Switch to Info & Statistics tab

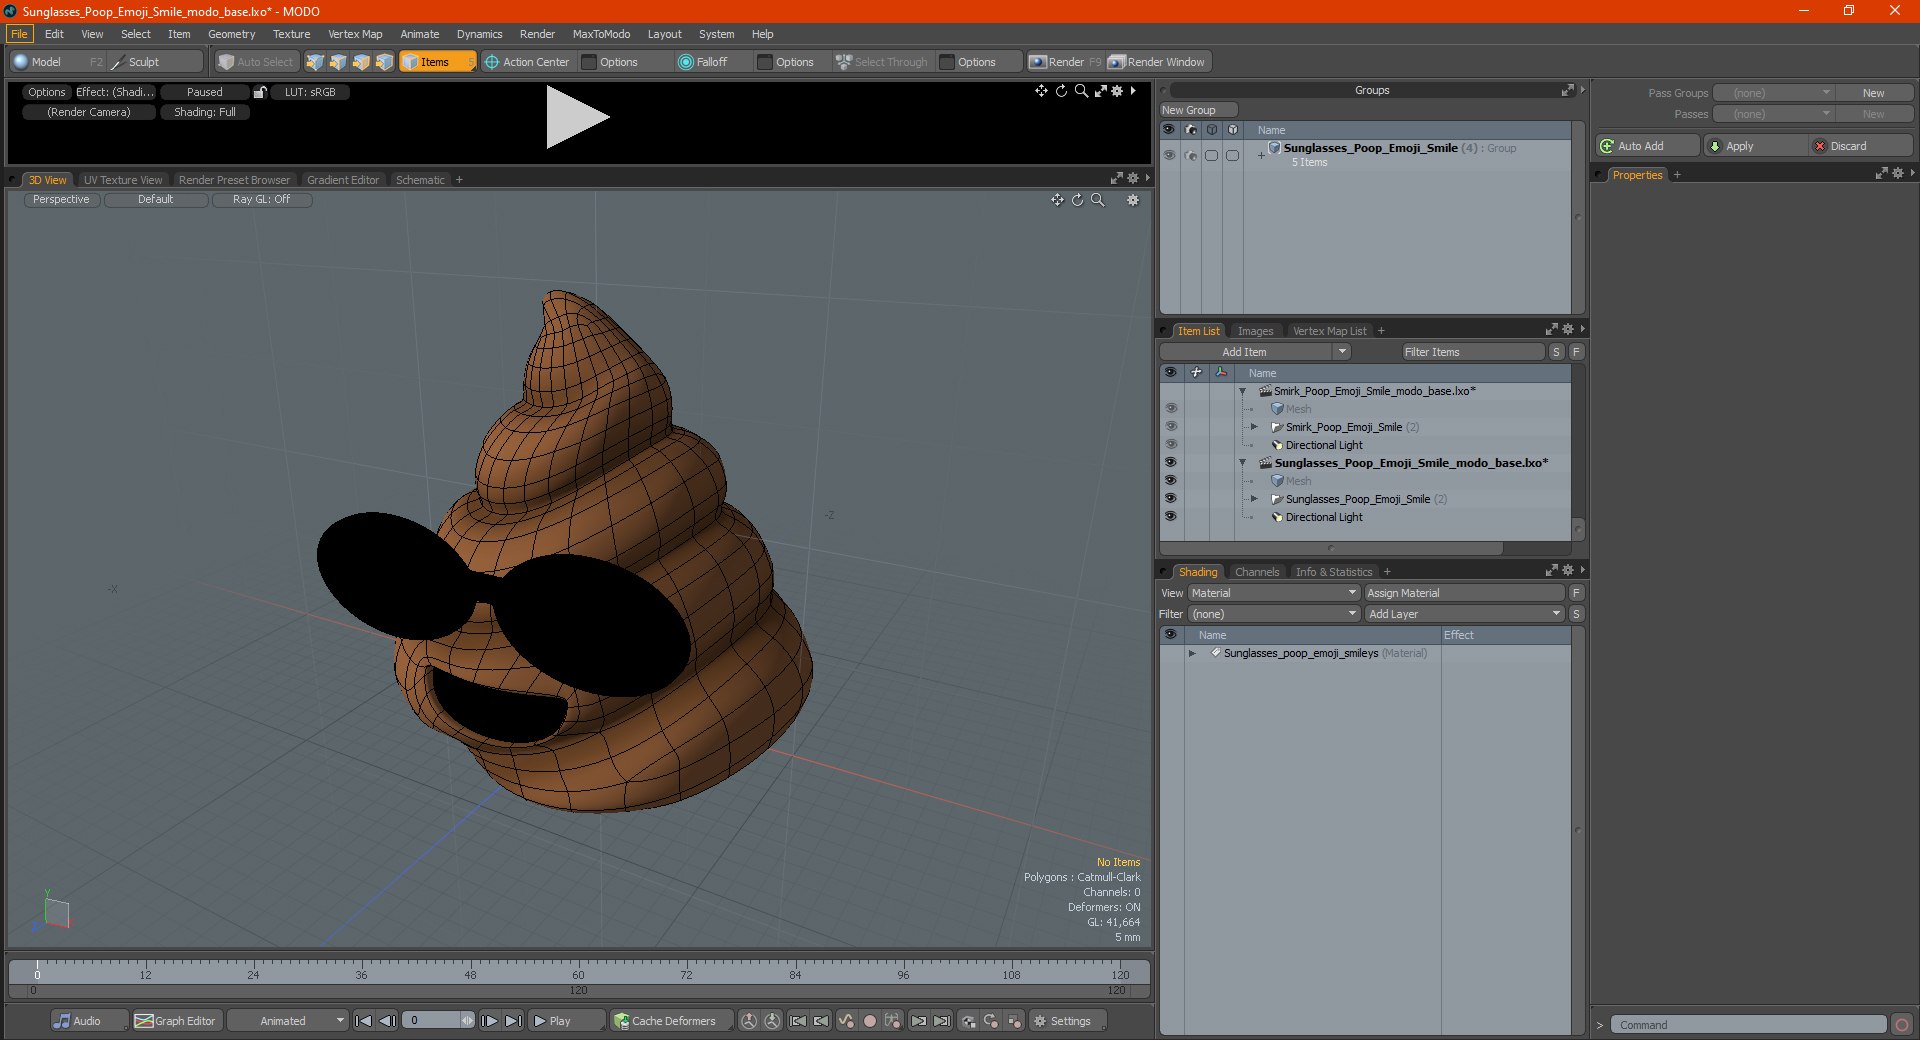click(1334, 572)
